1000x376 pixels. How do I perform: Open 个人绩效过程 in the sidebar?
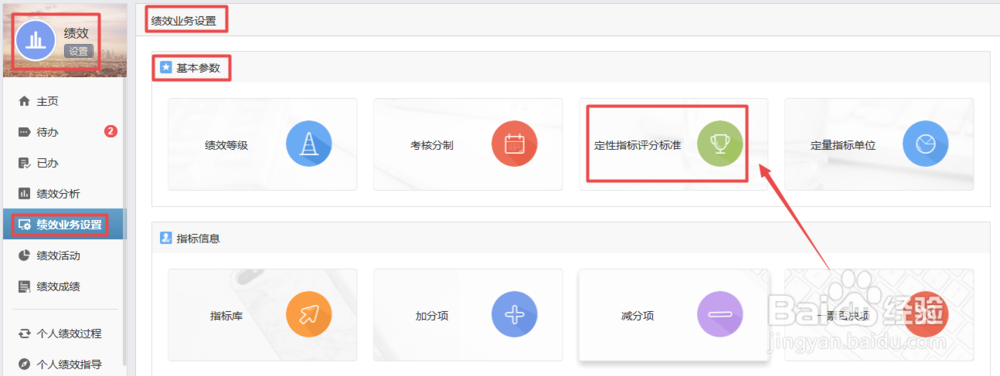[69, 334]
